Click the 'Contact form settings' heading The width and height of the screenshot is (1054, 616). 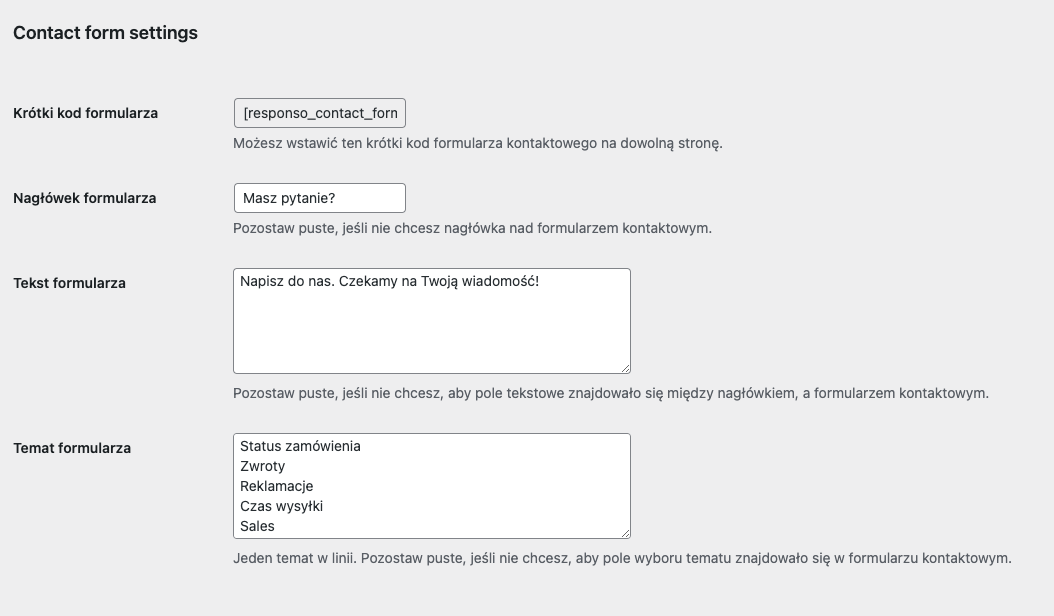click(x=106, y=33)
